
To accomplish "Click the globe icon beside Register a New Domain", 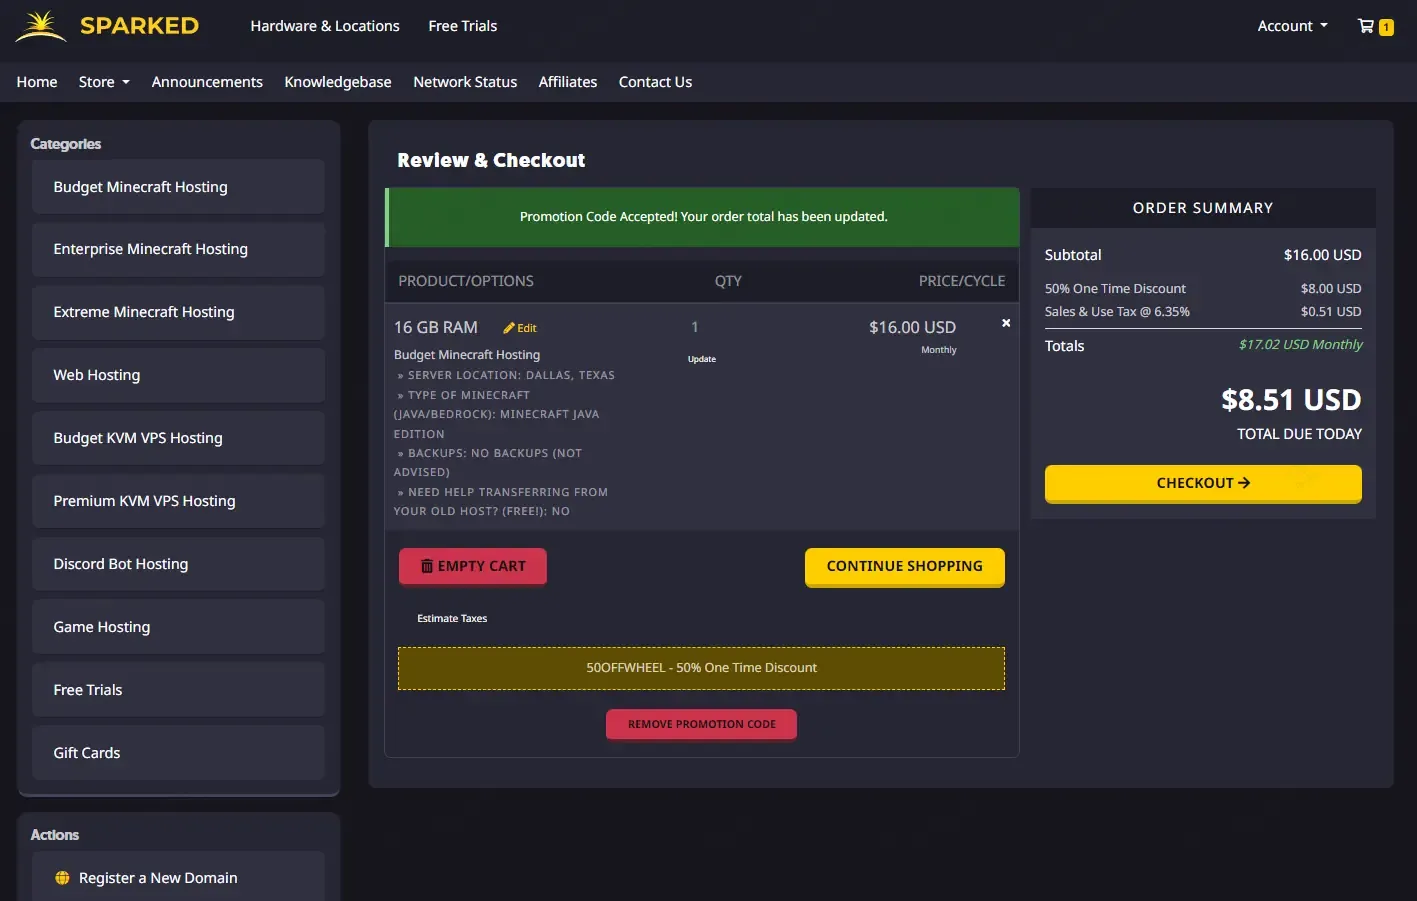I will (62, 878).
